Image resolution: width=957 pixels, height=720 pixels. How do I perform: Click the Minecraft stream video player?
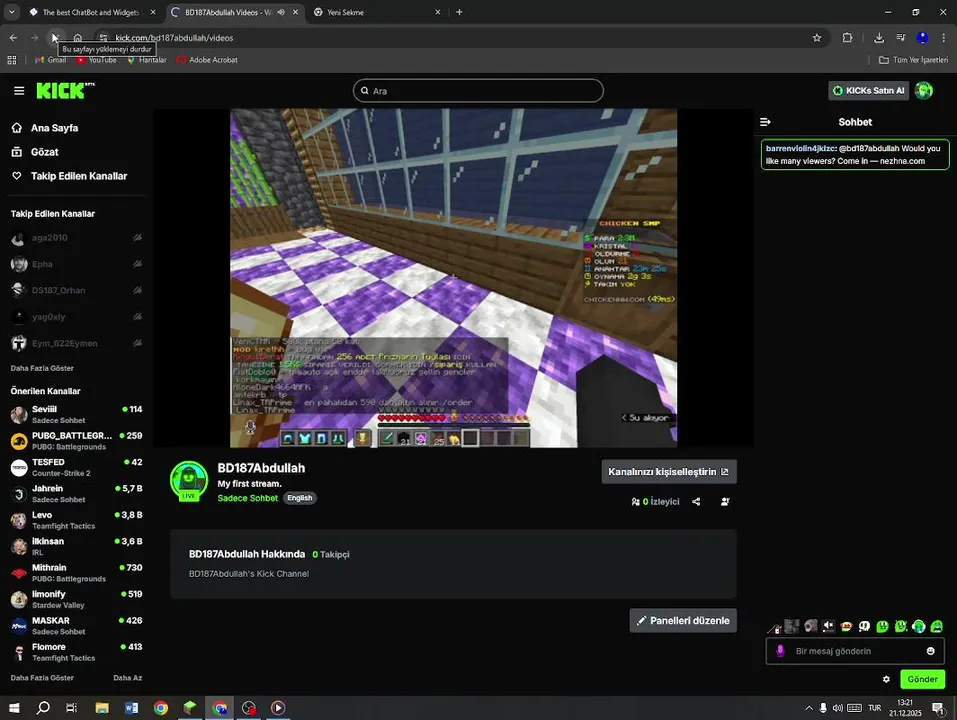click(x=453, y=278)
